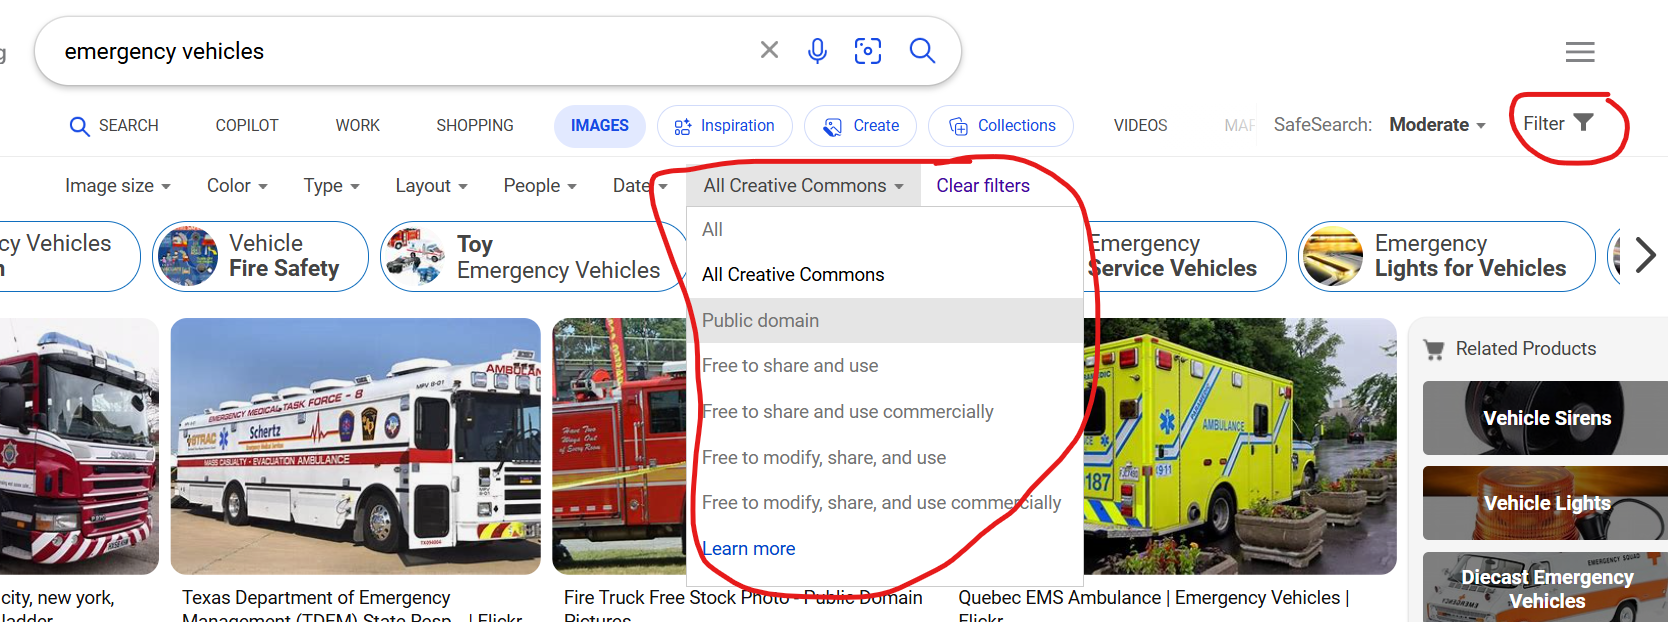Choose the Public domain option
The image size is (1668, 622).
point(885,321)
